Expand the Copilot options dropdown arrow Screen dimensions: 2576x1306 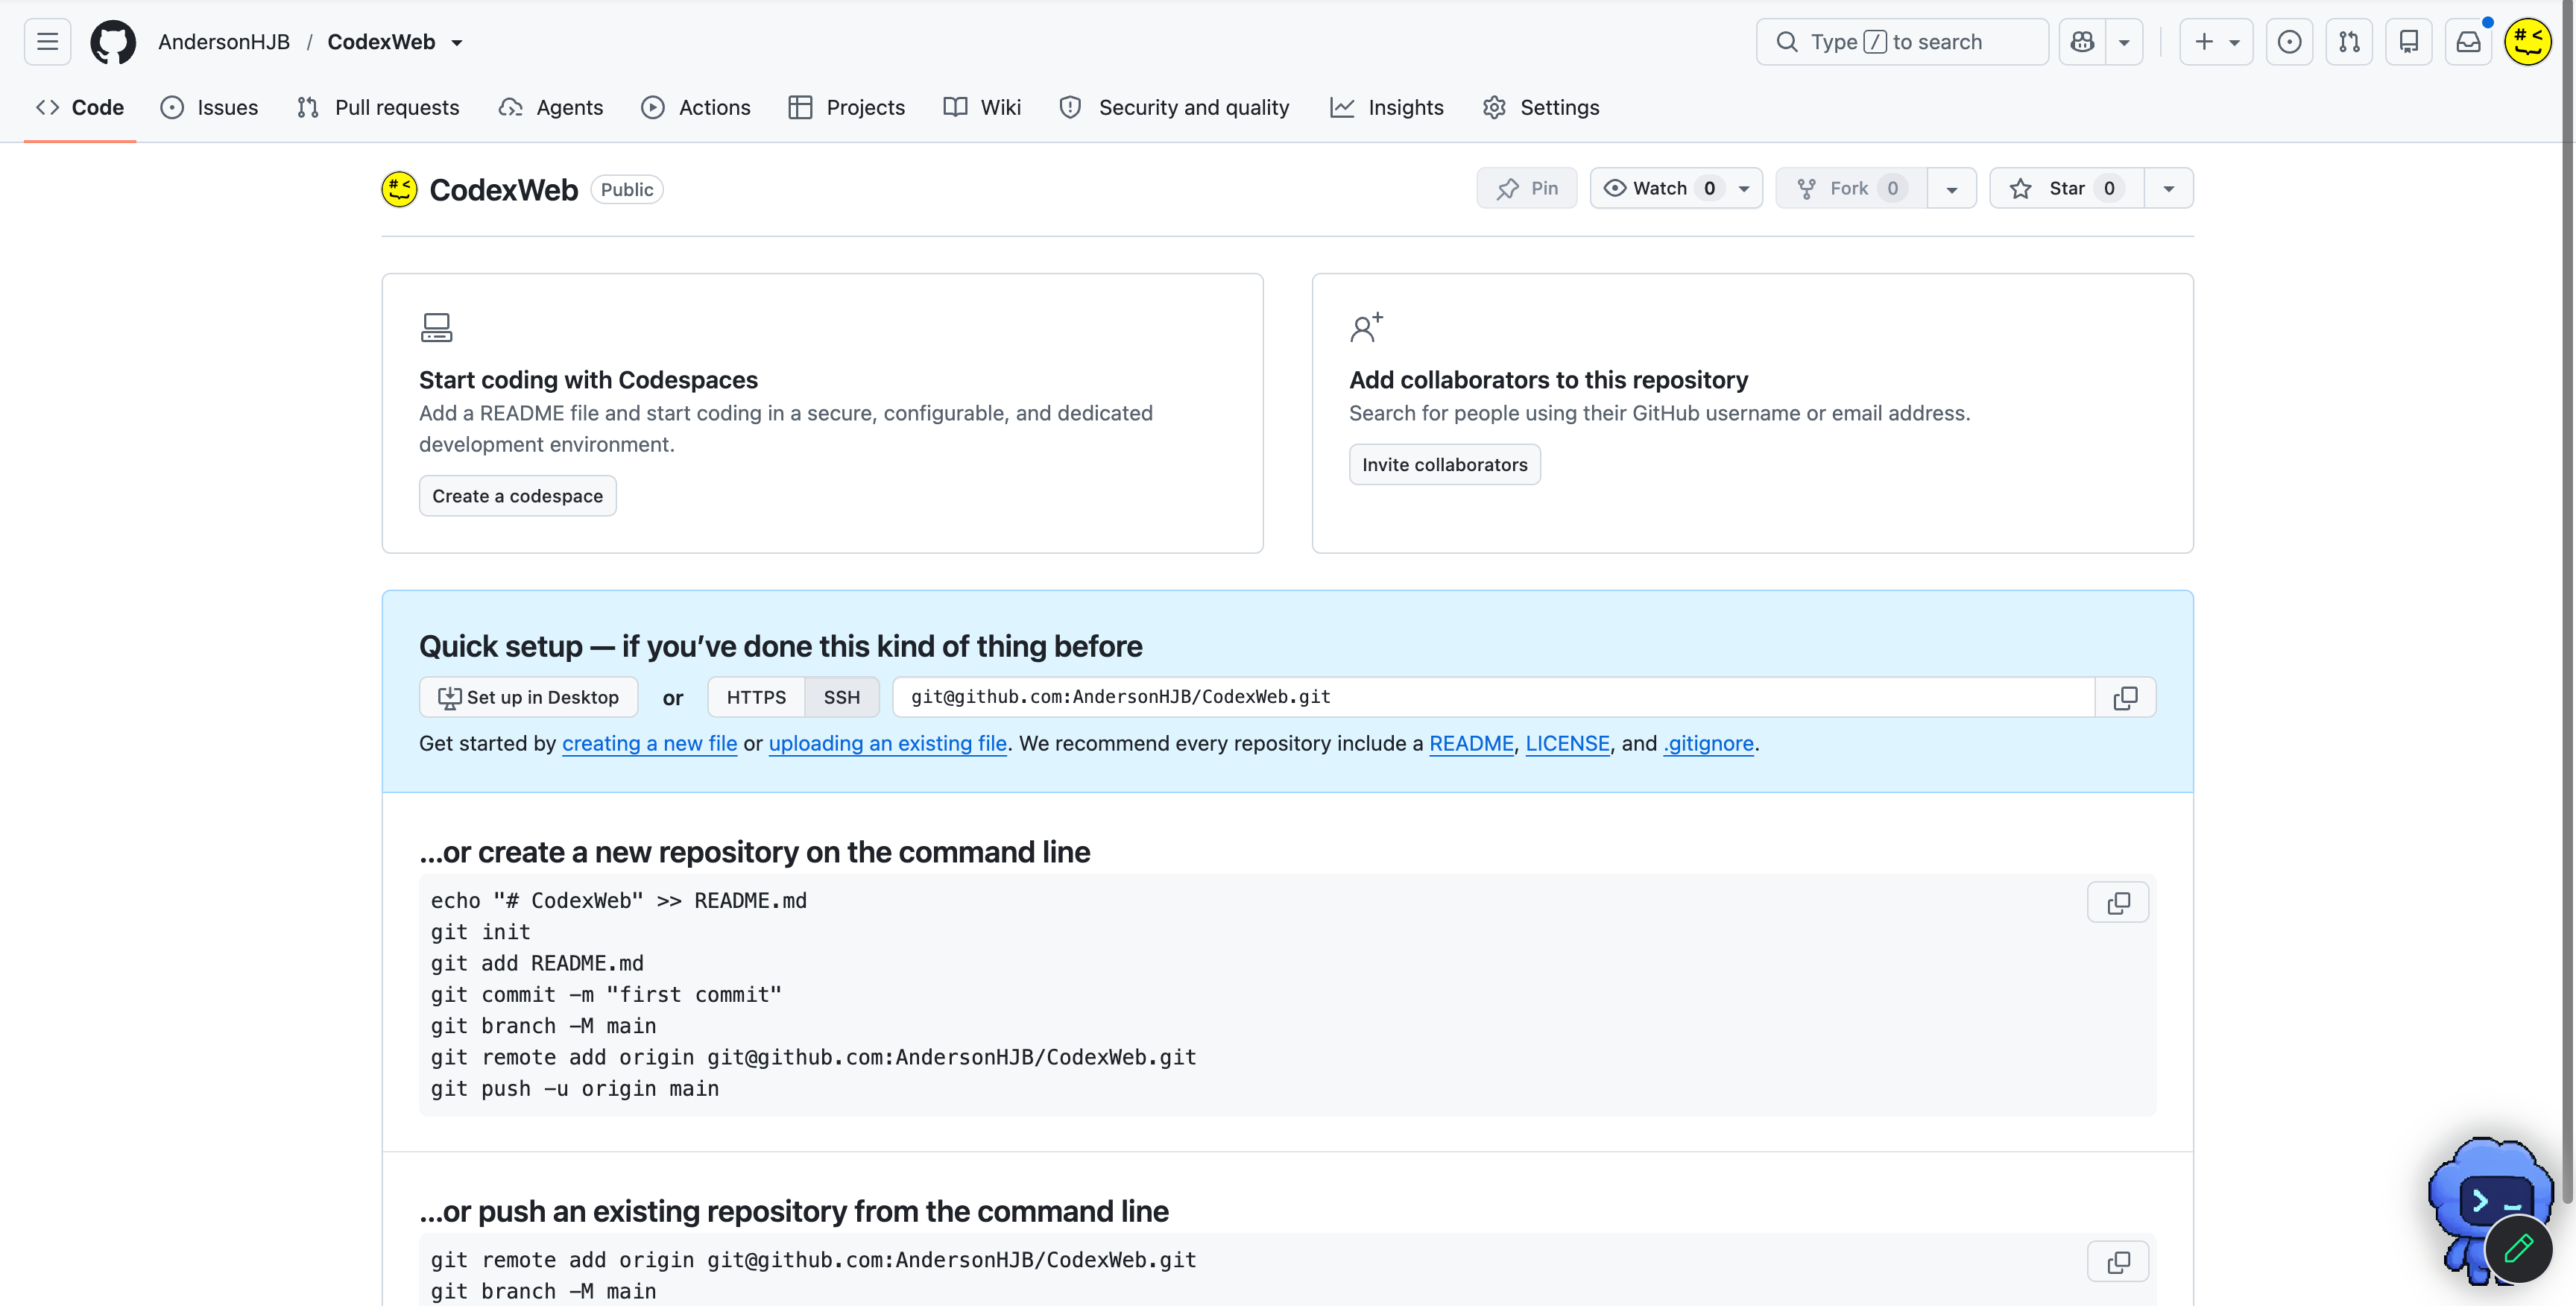click(2124, 42)
